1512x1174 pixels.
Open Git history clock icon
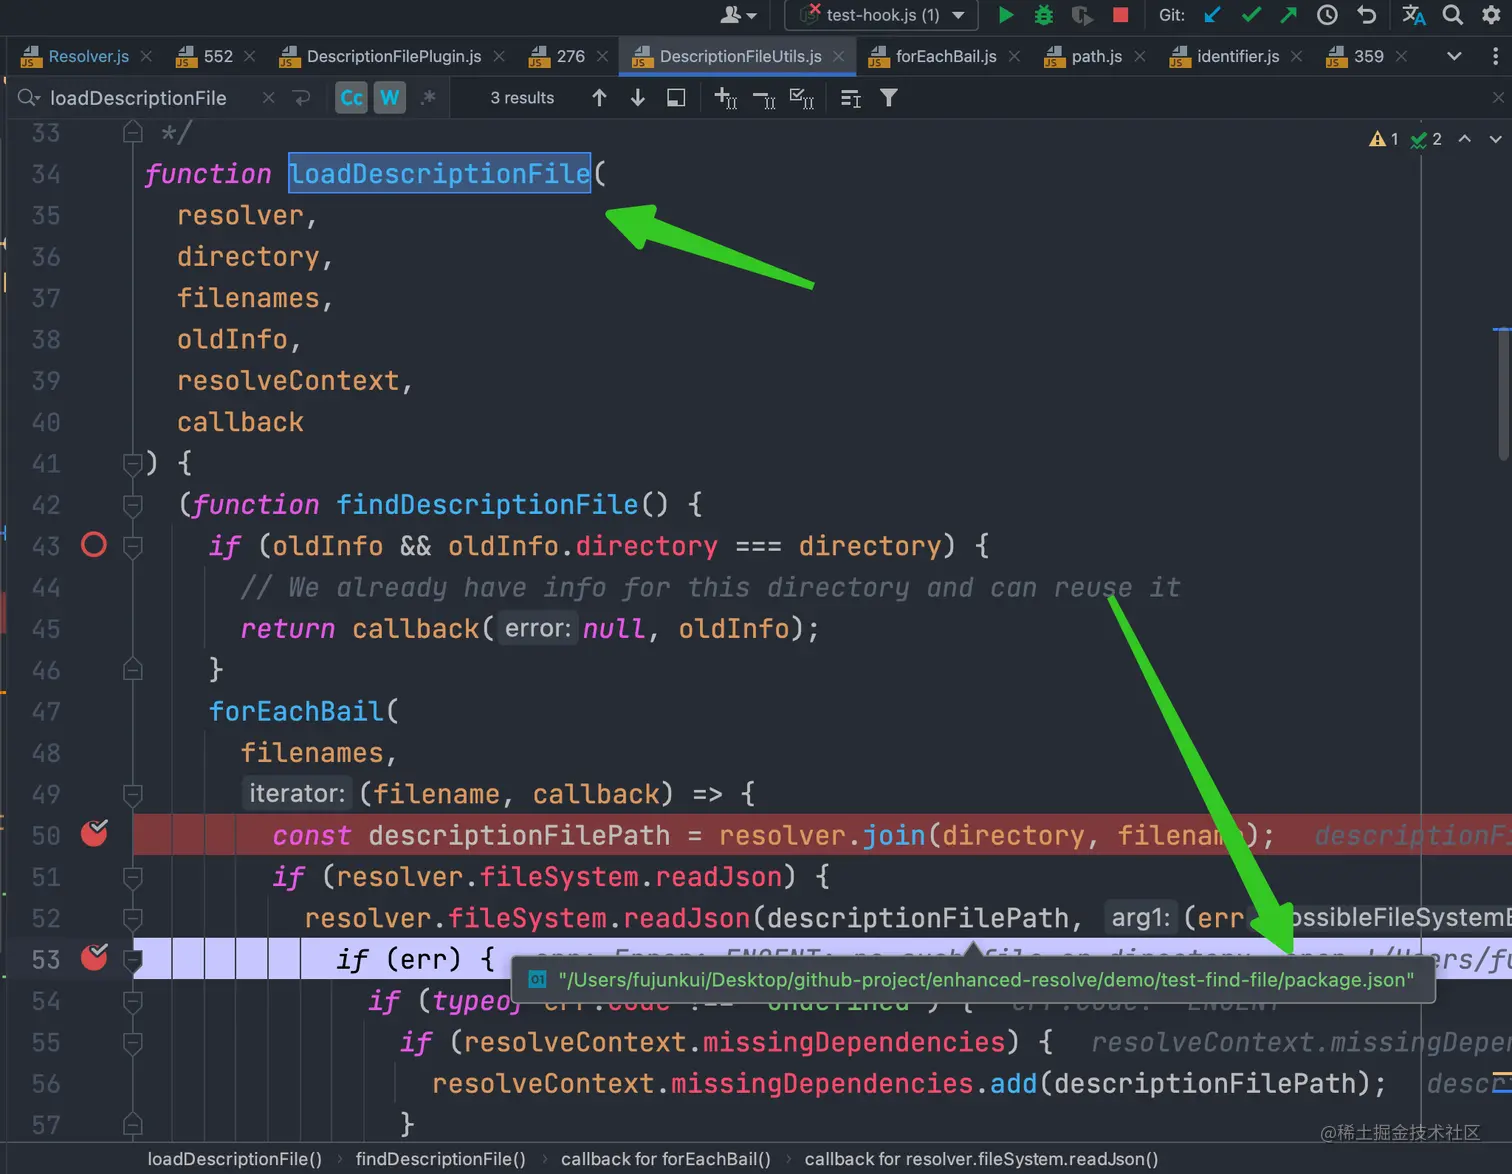pyautogui.click(x=1327, y=15)
